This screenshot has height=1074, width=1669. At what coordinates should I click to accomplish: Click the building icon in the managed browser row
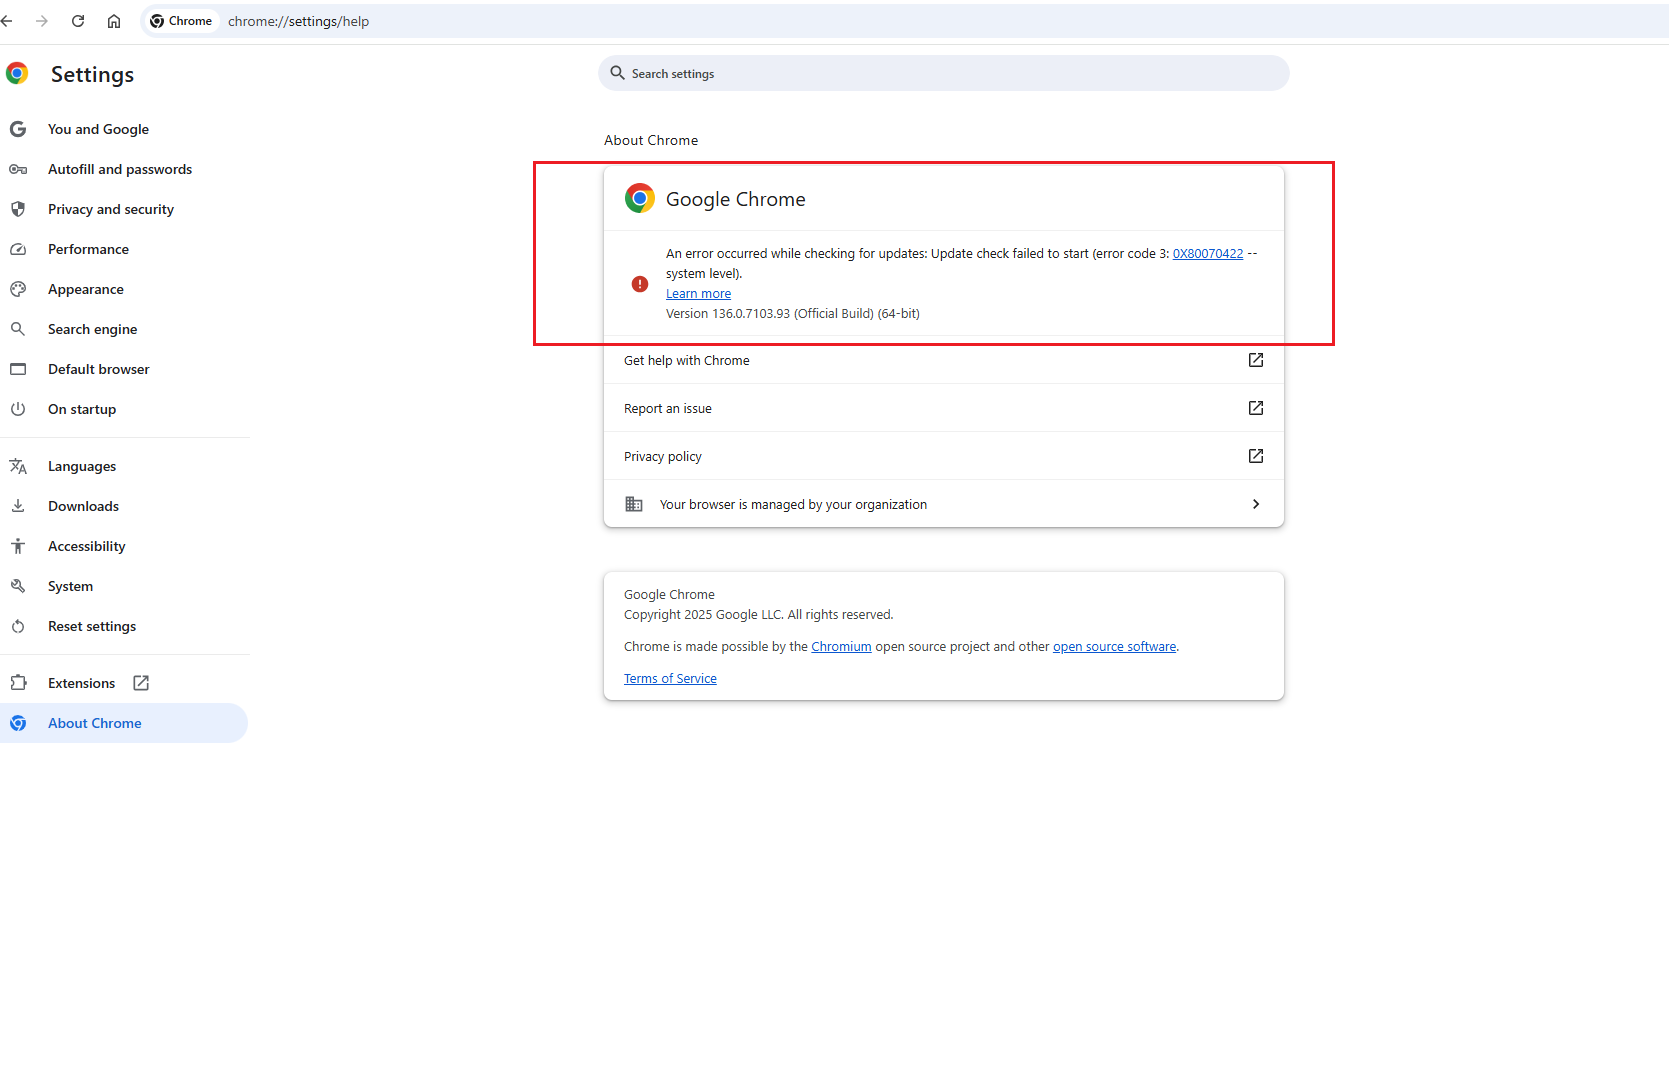tap(634, 504)
